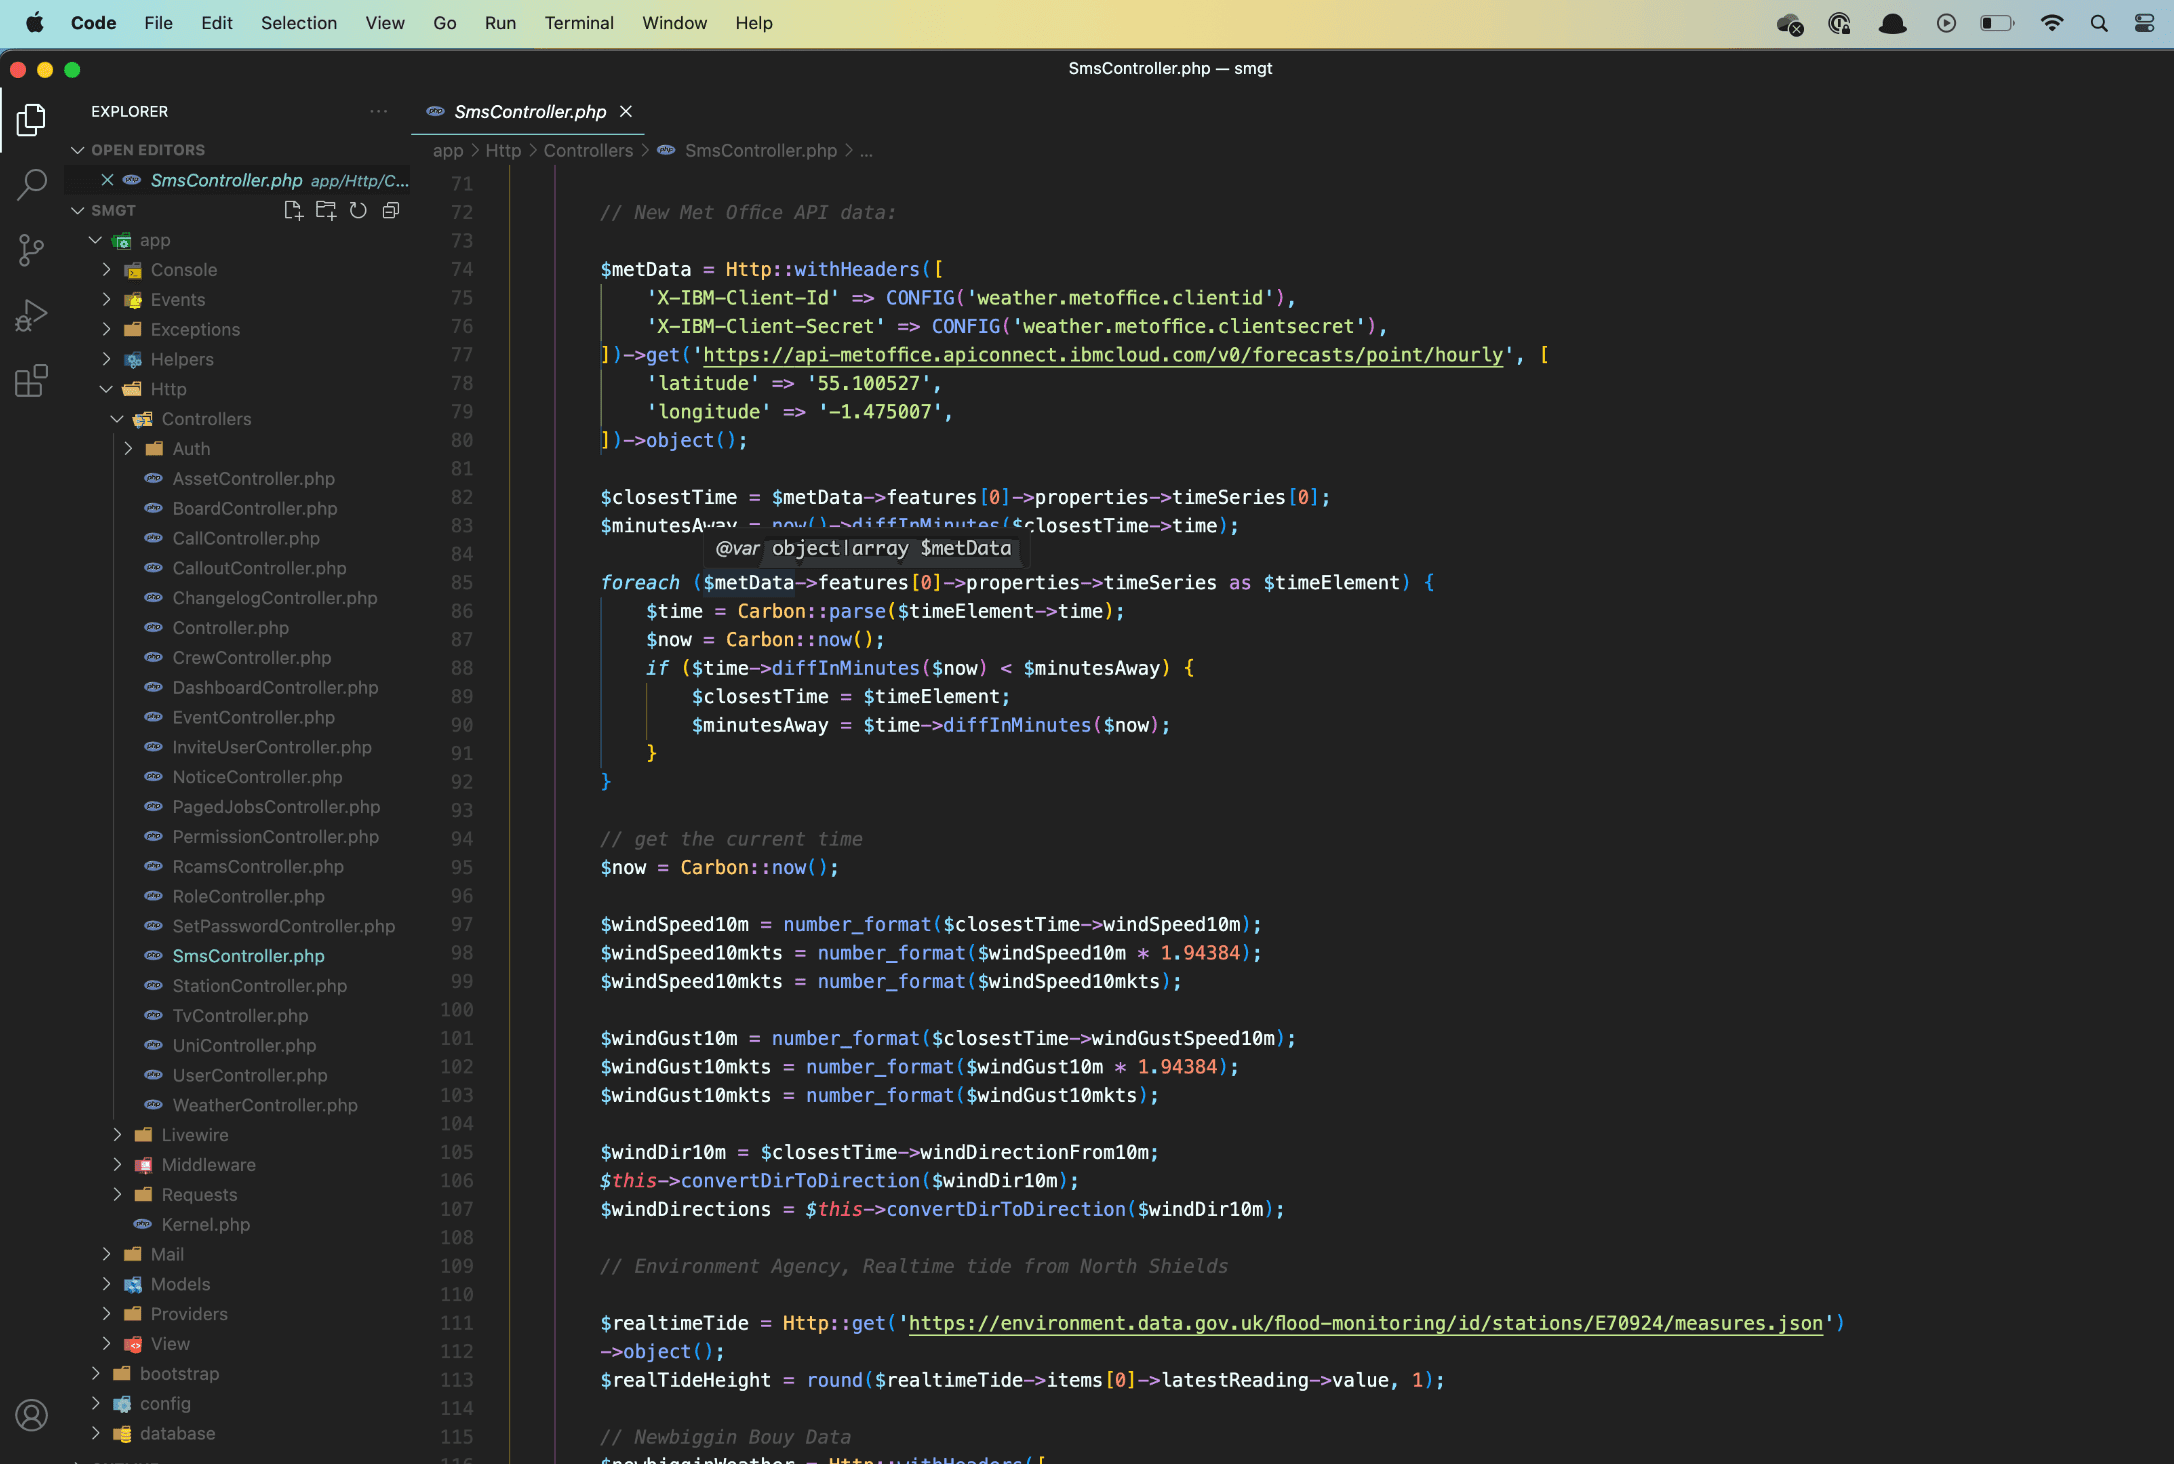
Task: Open Run and Debug view
Action: (31, 316)
